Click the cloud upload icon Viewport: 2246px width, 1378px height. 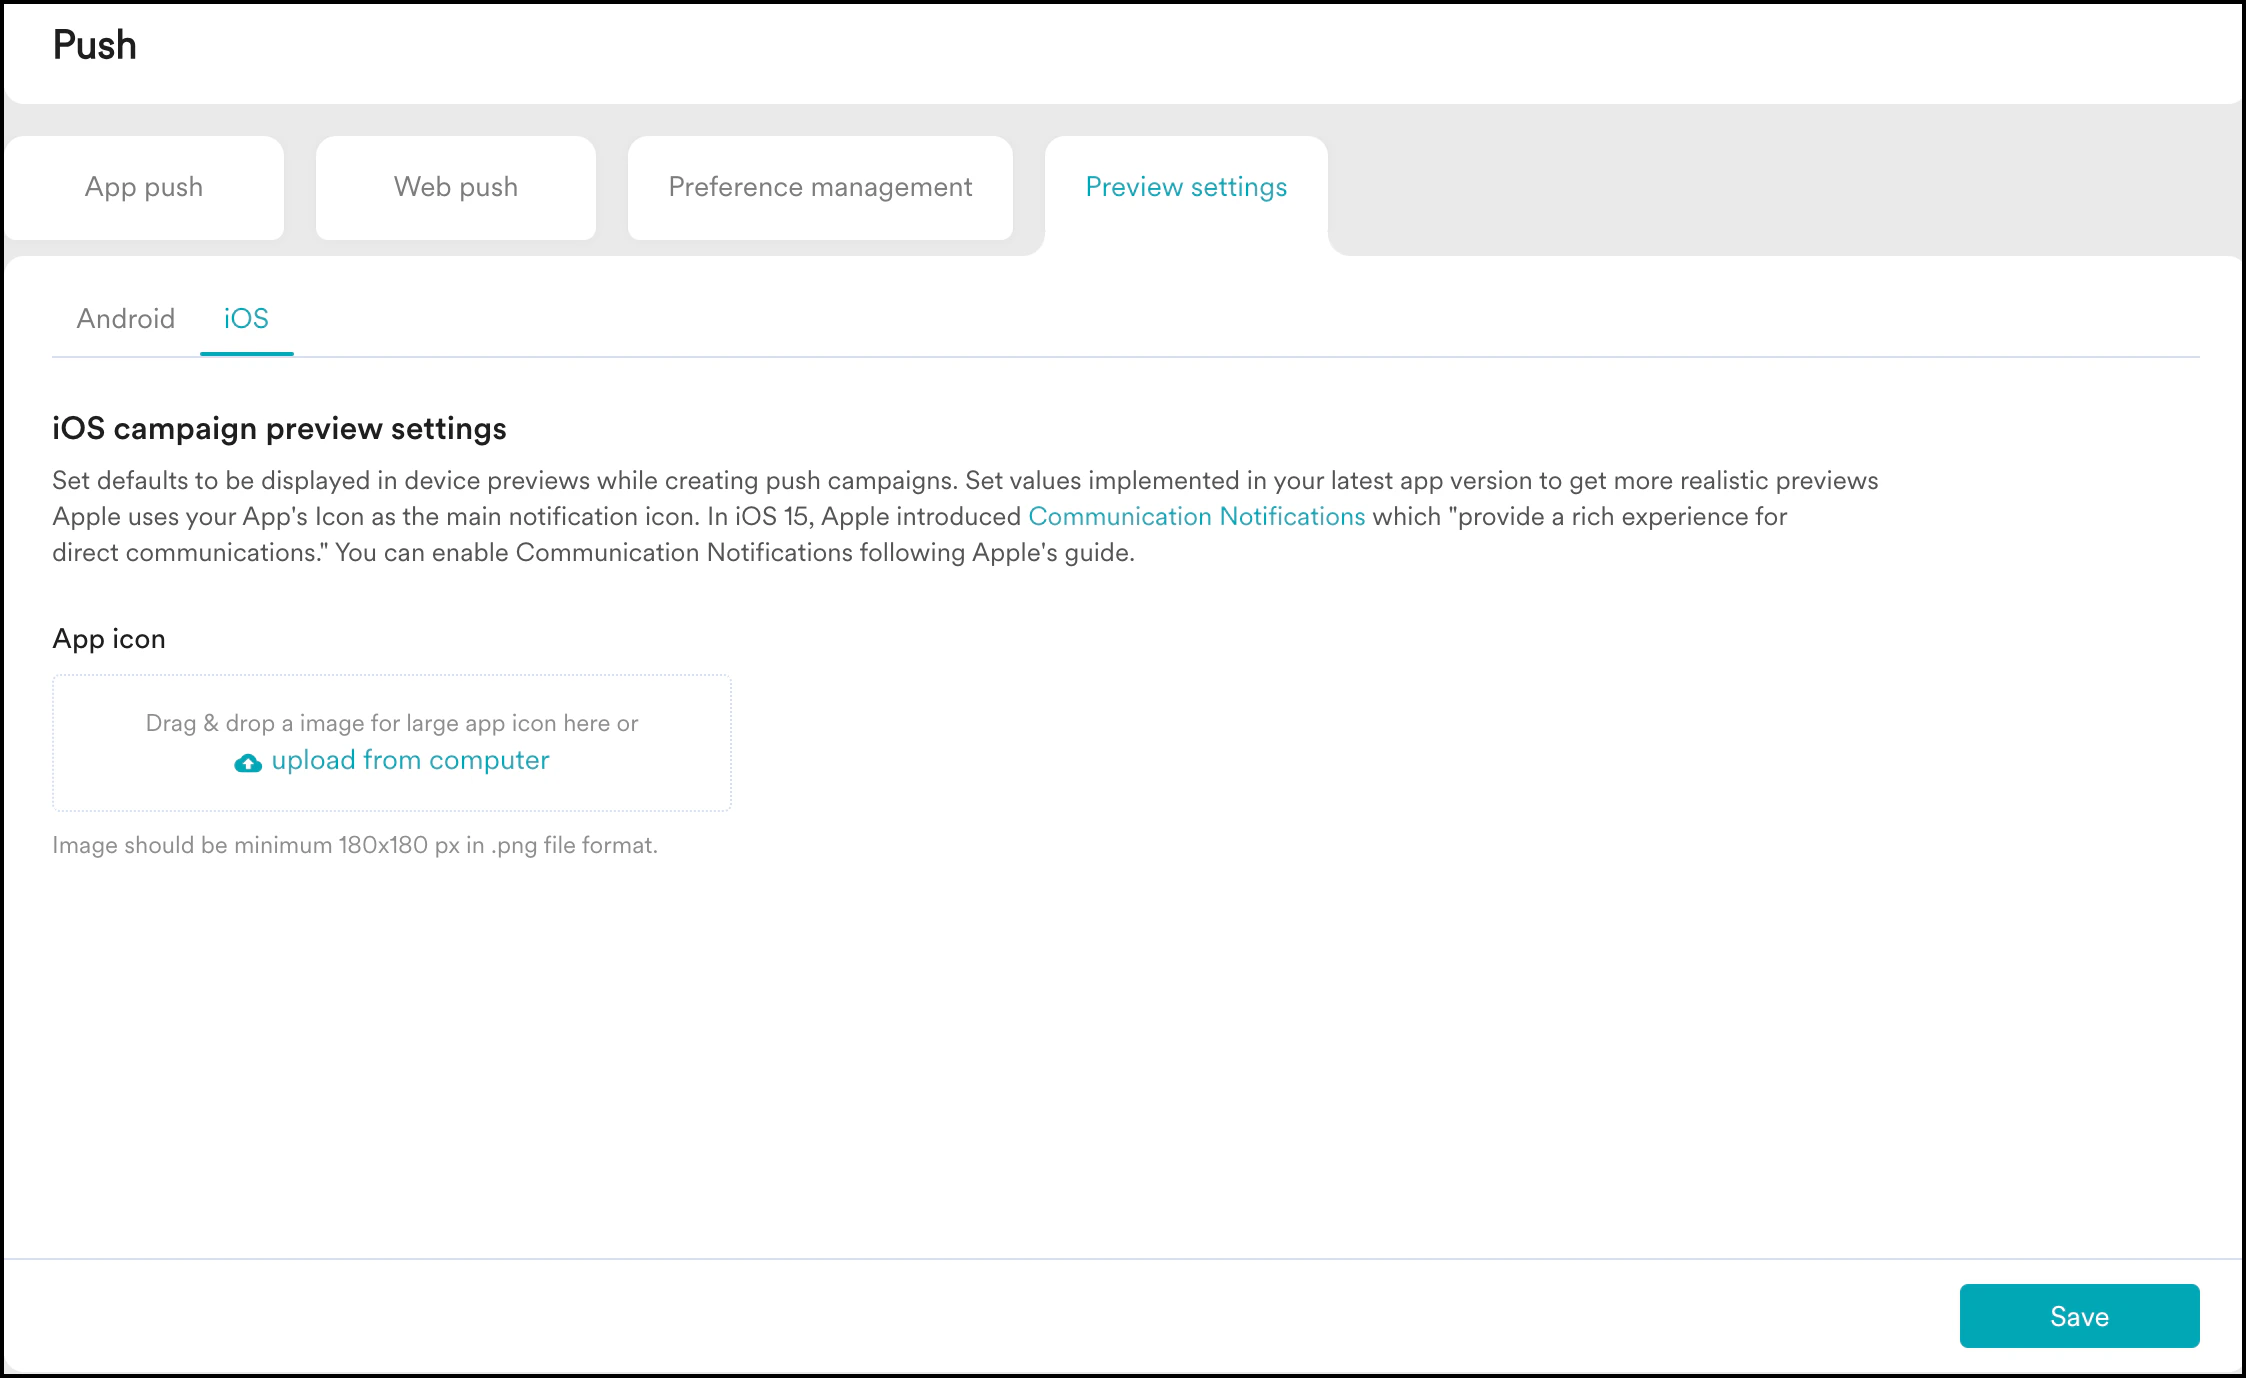pos(248,763)
